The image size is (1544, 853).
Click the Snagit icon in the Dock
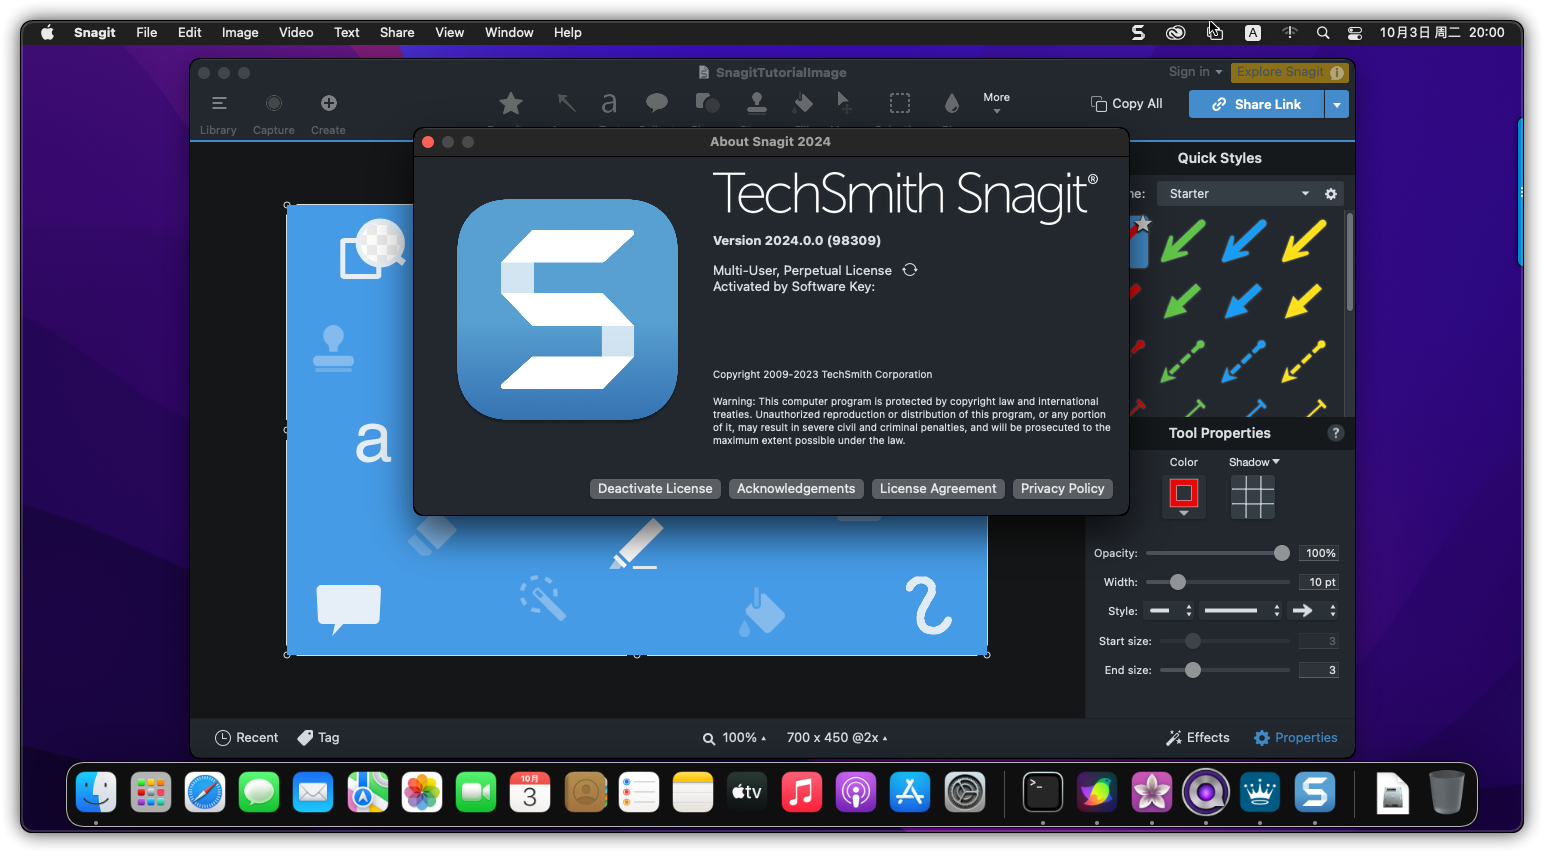coord(1315,793)
